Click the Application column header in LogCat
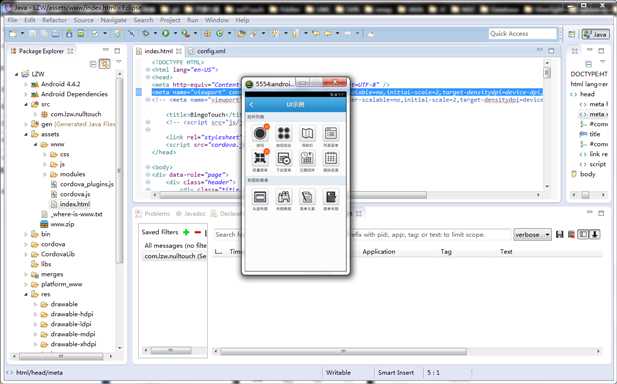 379,252
